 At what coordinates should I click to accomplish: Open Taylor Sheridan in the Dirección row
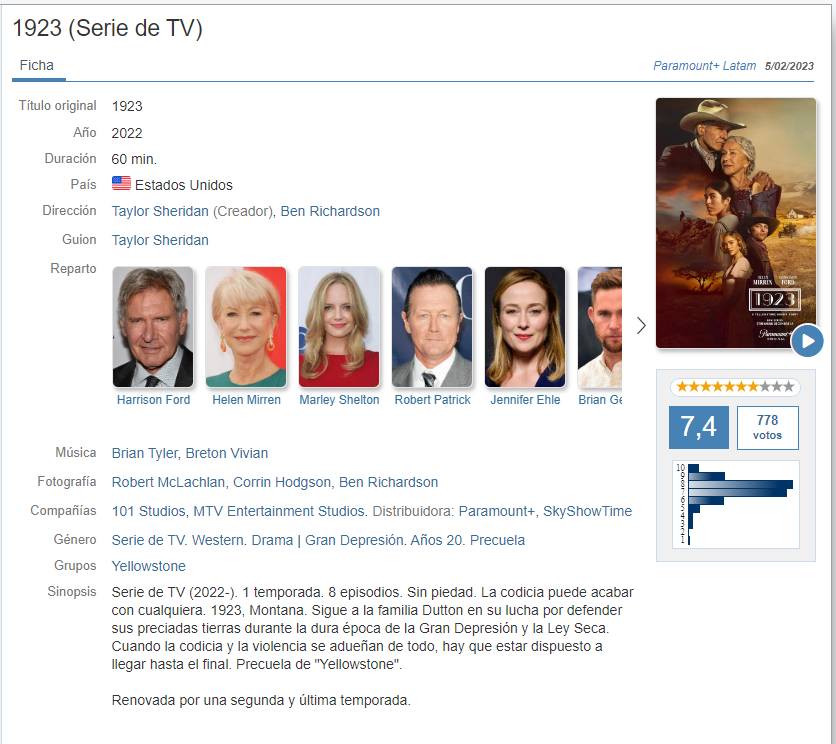[160, 212]
